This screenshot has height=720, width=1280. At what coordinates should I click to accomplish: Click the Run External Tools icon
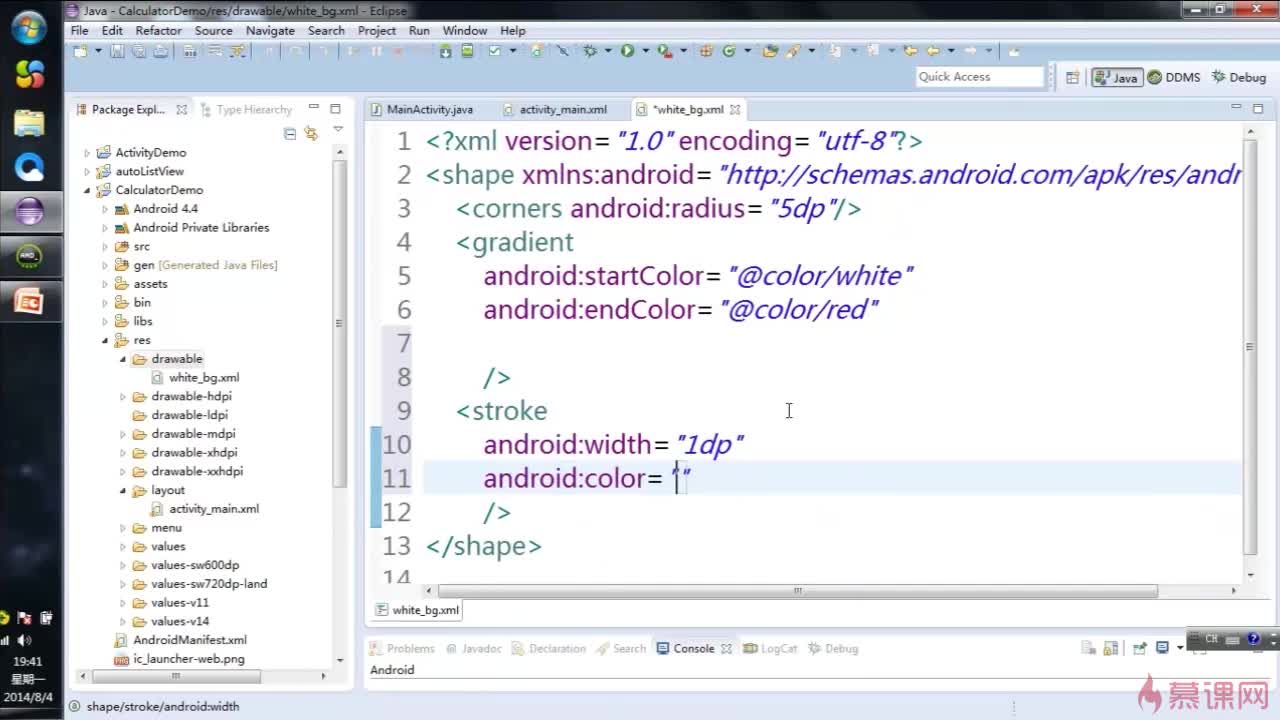(664, 51)
